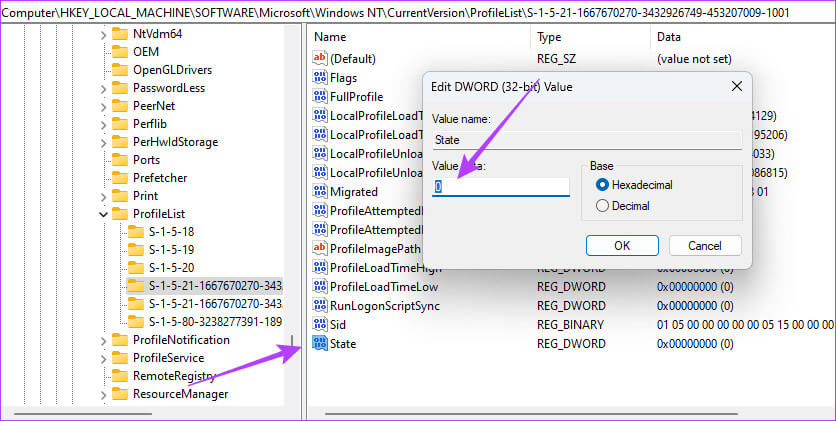
Task: Click the S-1-5-18 folder icon
Action: point(136,232)
